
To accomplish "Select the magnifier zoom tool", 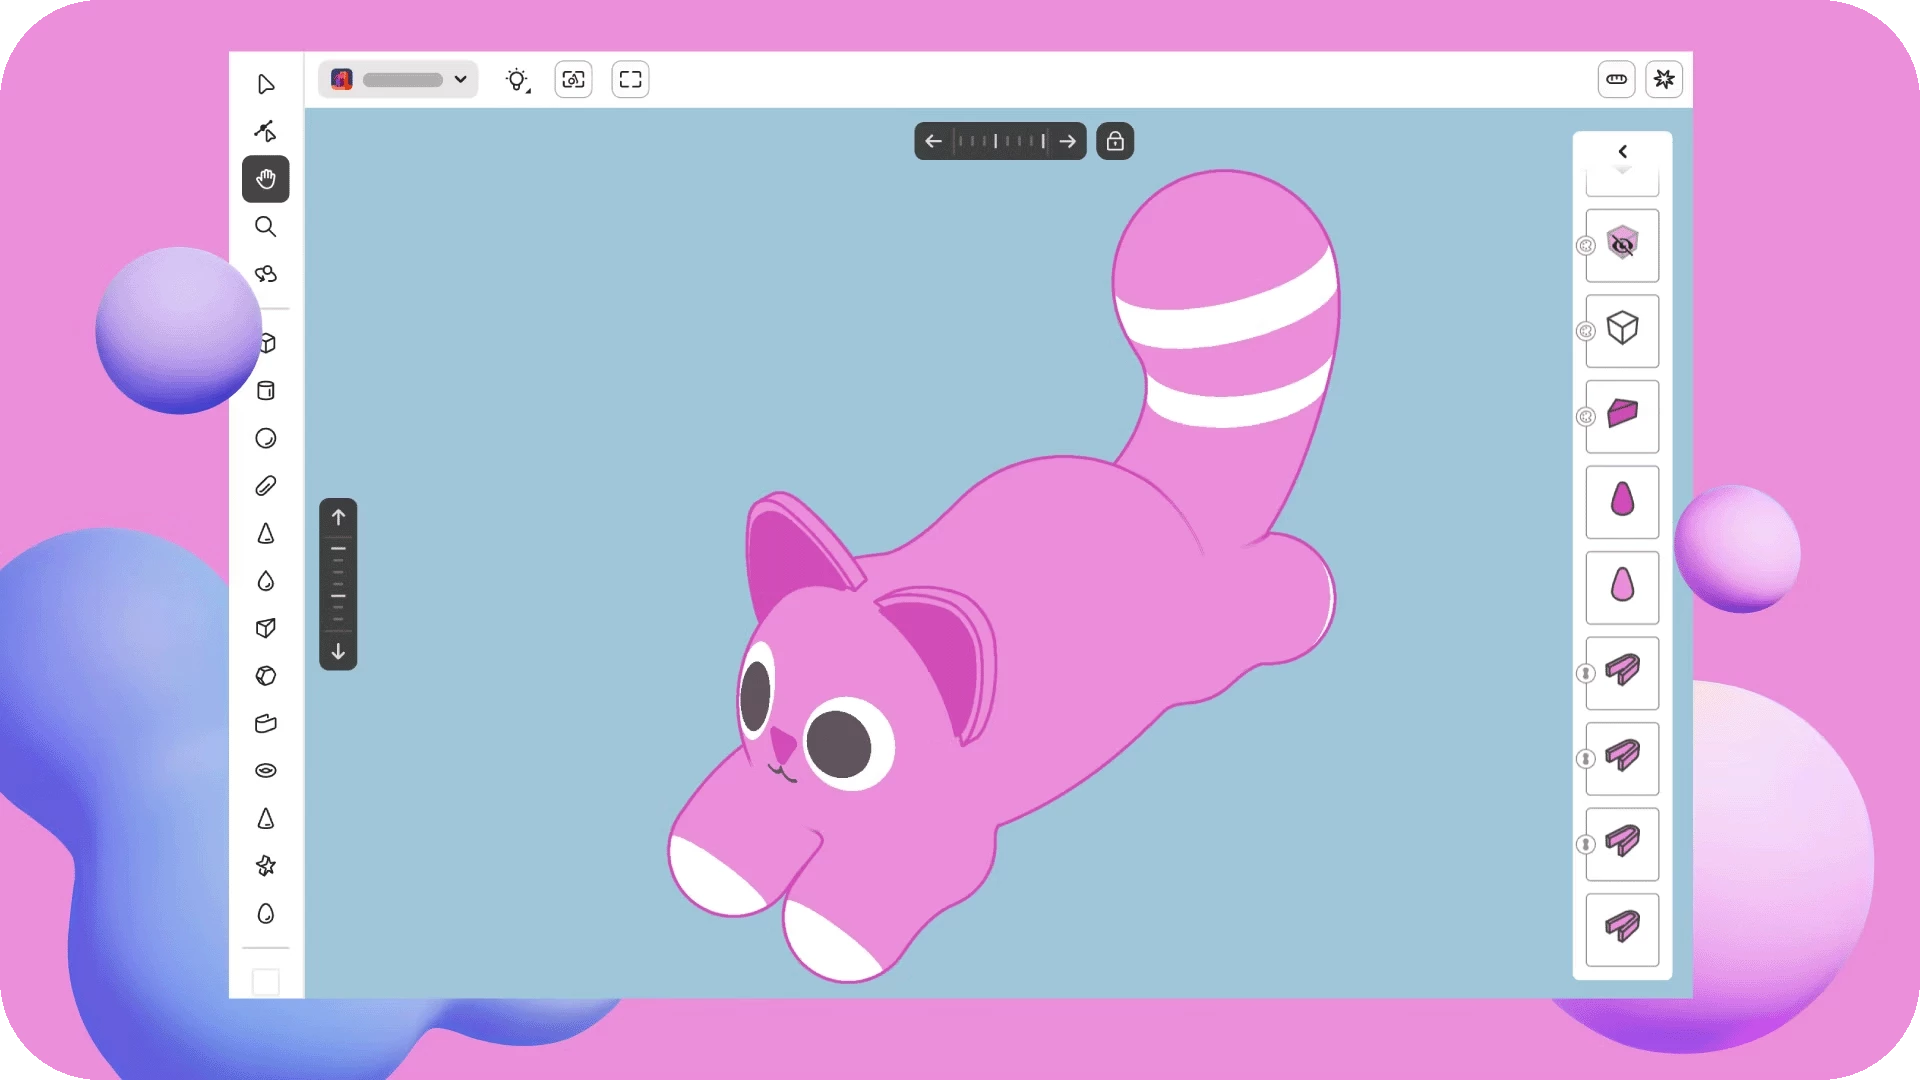I will click(265, 227).
